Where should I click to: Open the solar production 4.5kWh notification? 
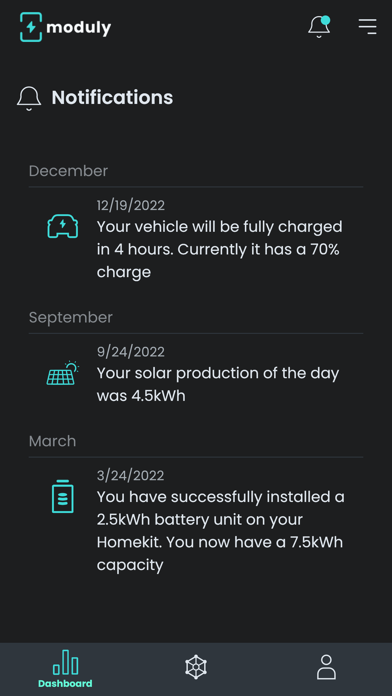click(x=196, y=374)
